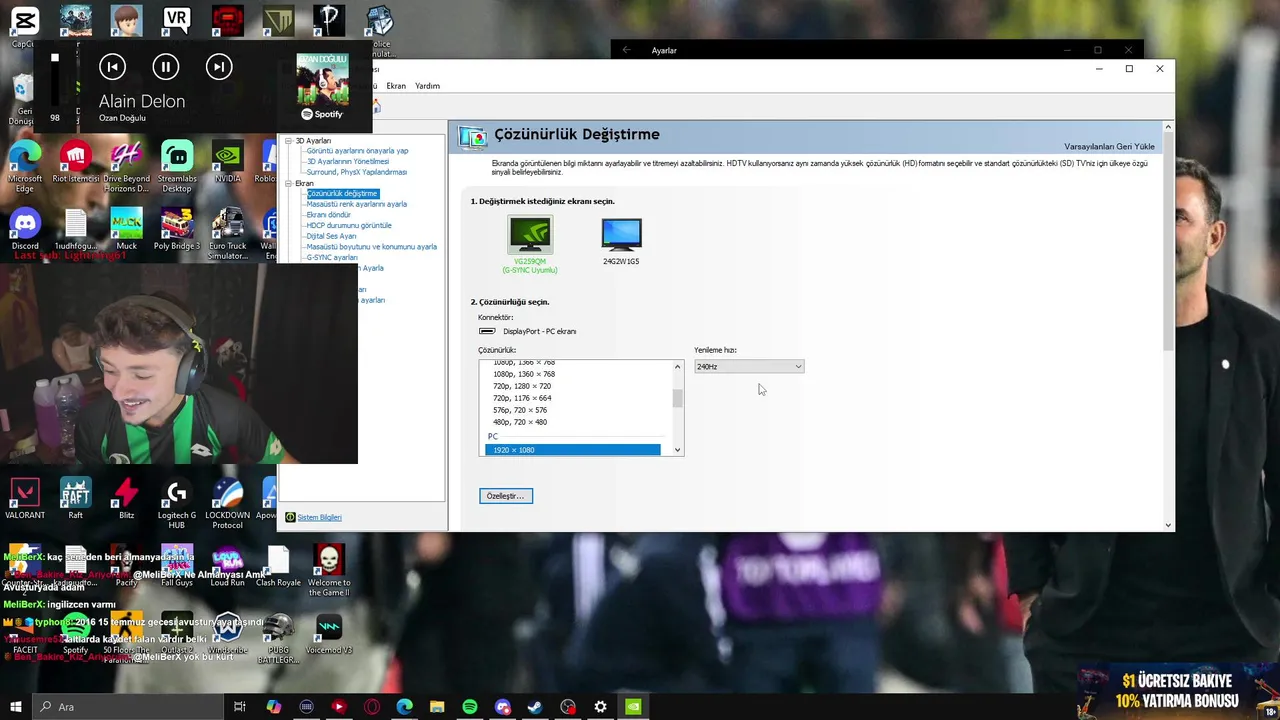Select the Muck game icon

click(x=126, y=231)
